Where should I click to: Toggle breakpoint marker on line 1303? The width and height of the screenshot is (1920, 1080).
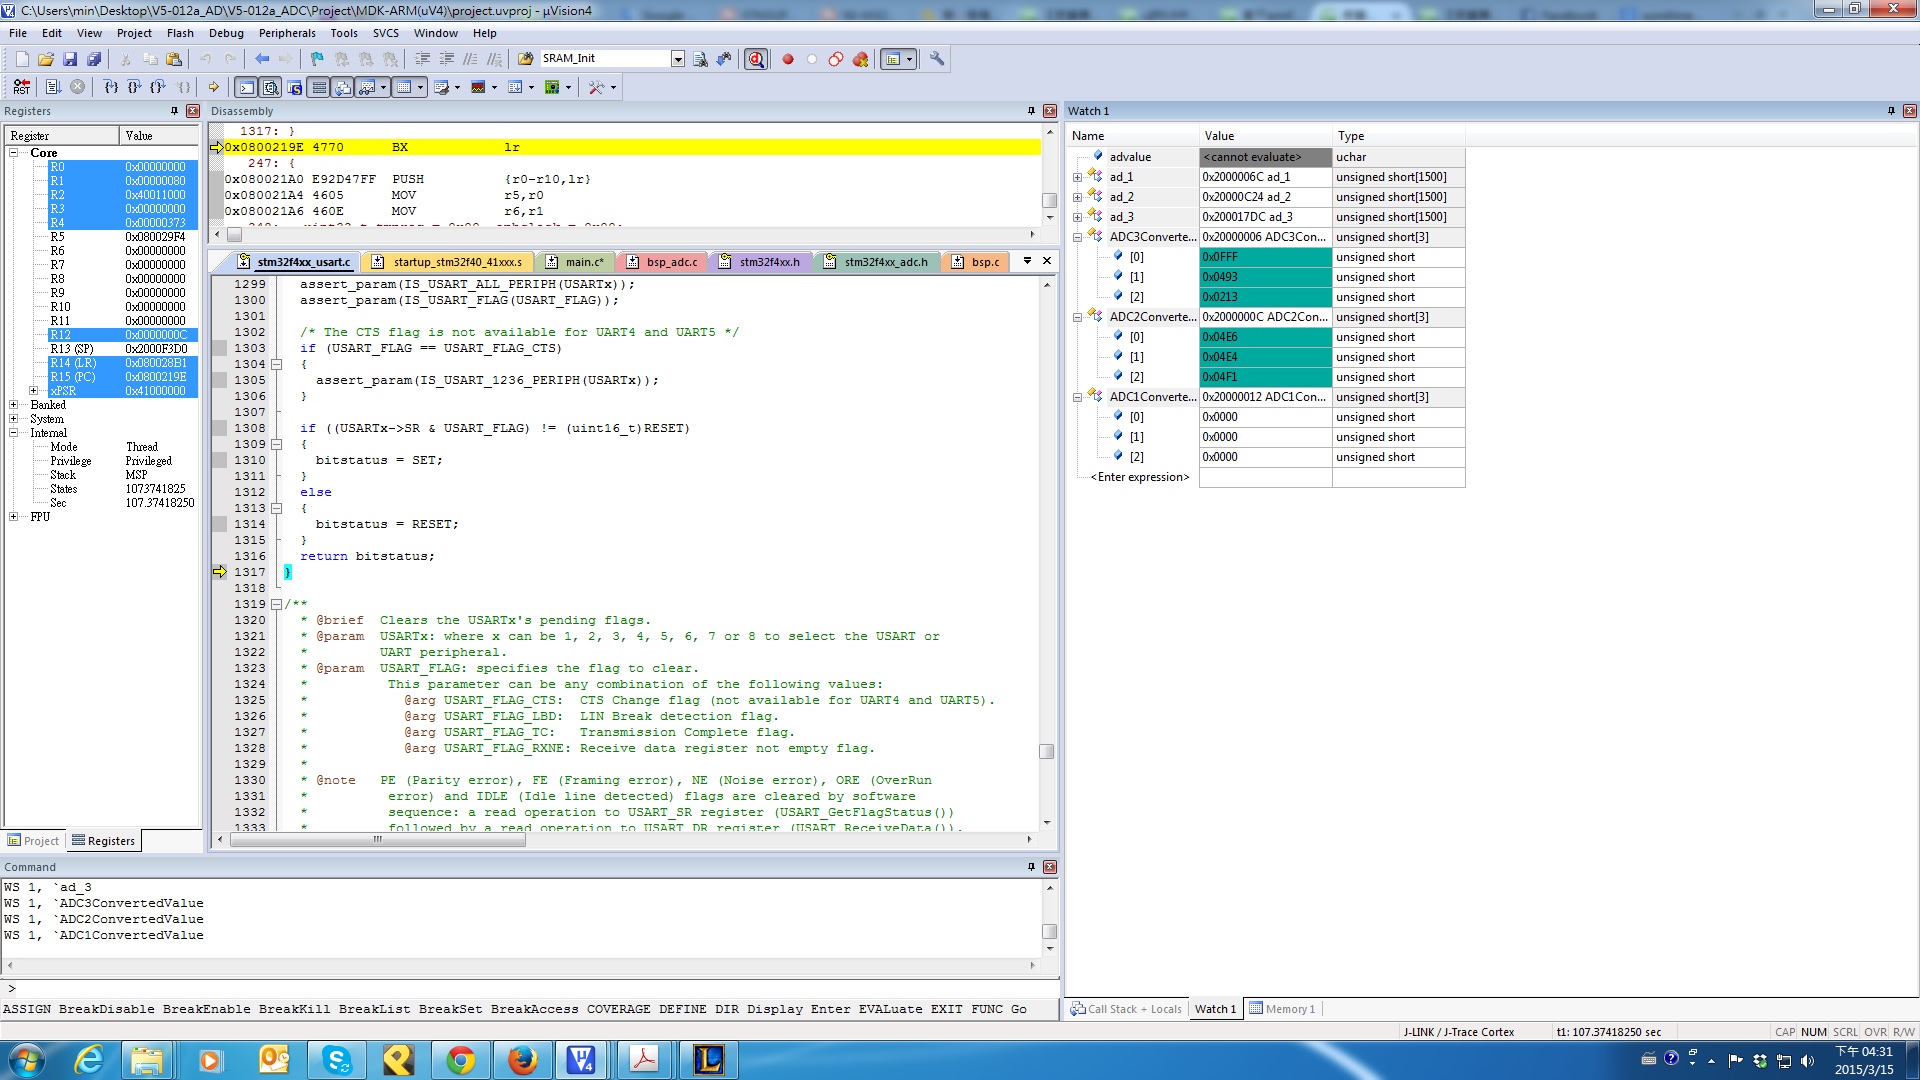(219, 348)
